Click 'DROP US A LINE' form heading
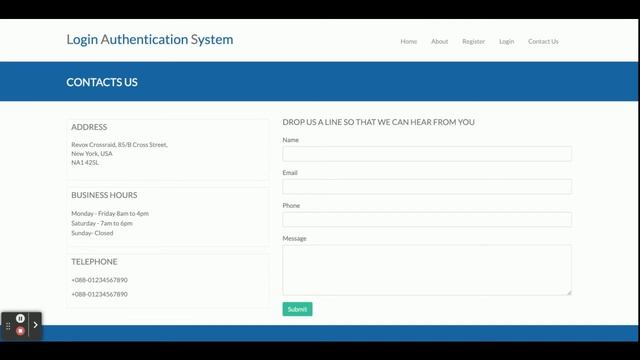The height and width of the screenshot is (360, 640). pos(378,122)
